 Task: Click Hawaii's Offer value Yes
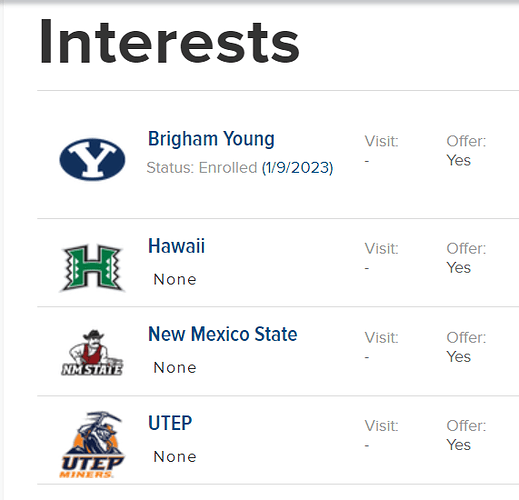(x=458, y=268)
